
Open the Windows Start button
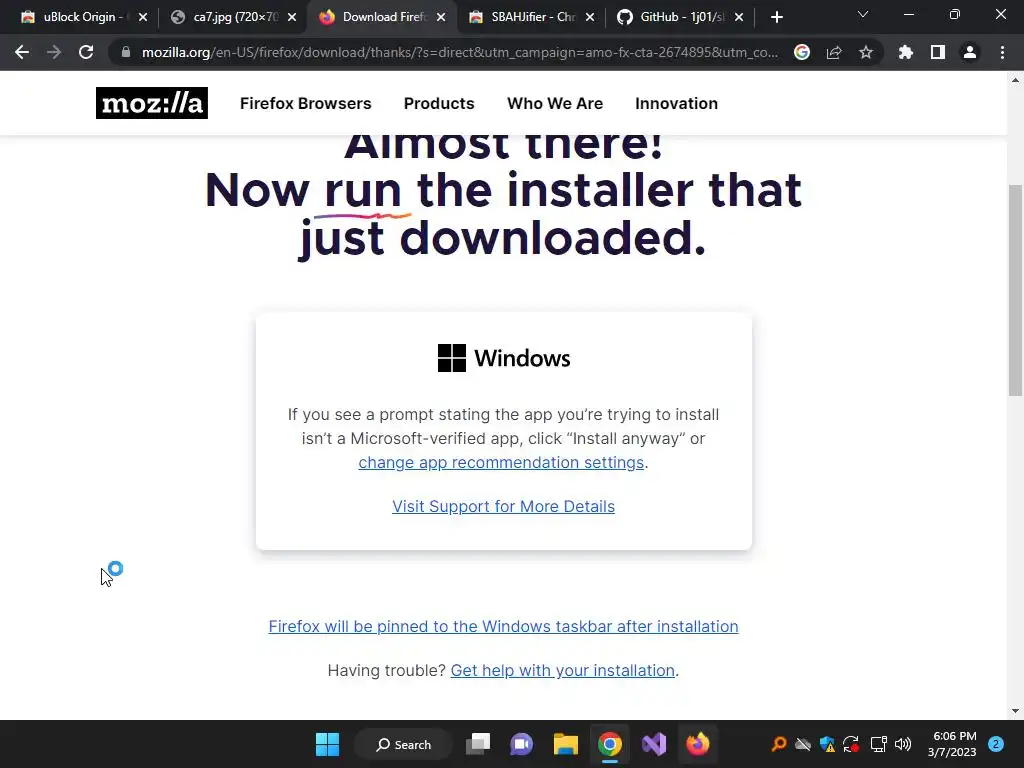click(x=327, y=744)
